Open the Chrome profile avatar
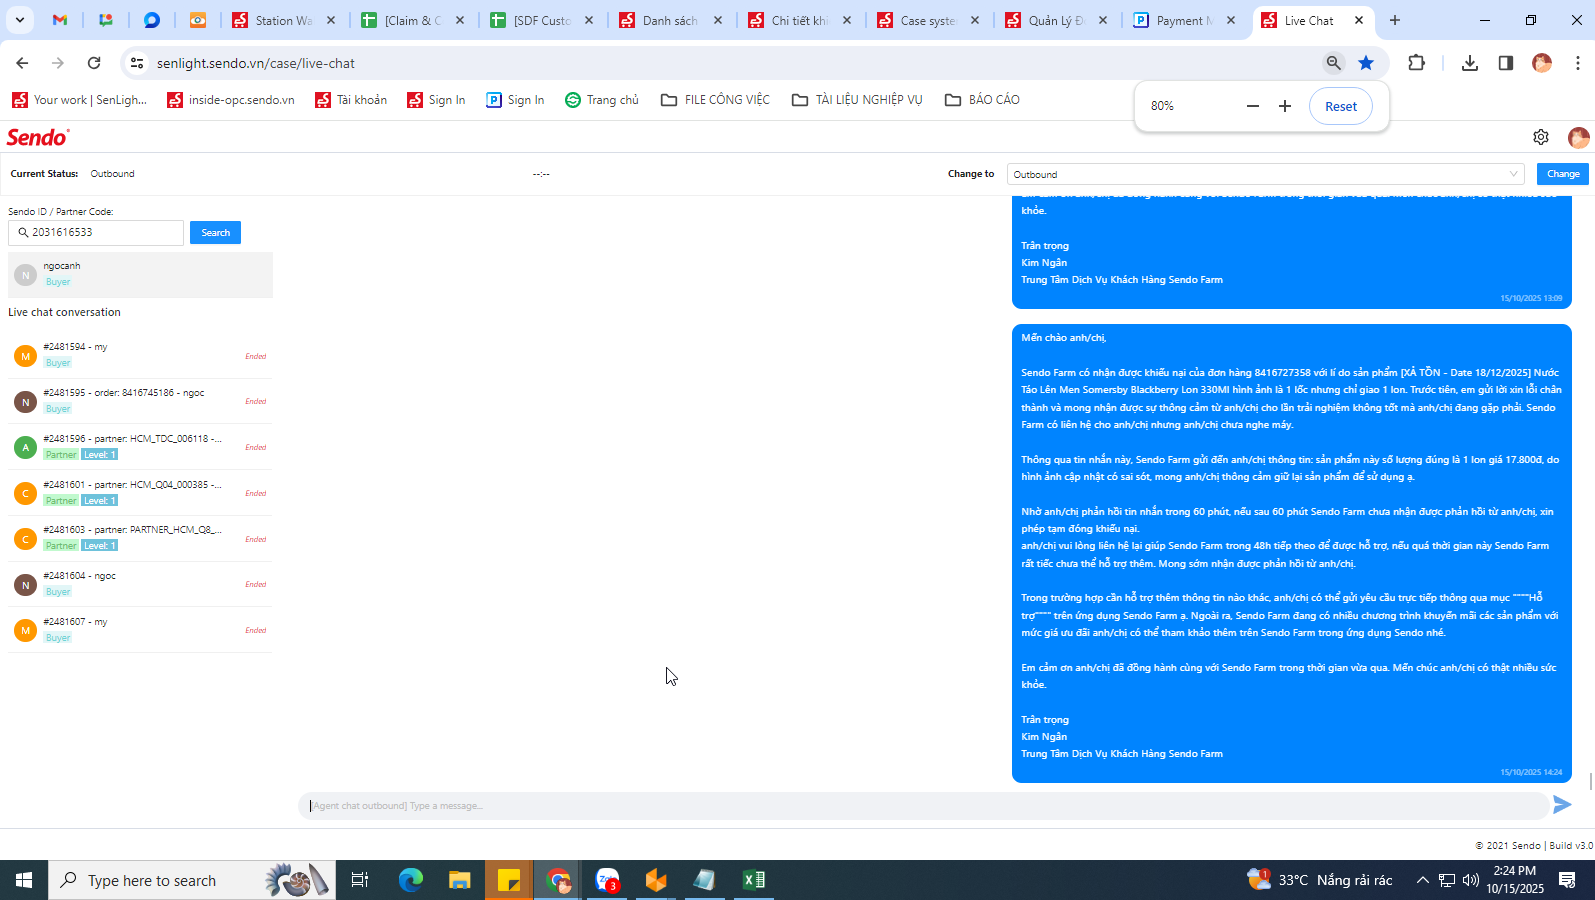The height and width of the screenshot is (900, 1595). click(1542, 63)
